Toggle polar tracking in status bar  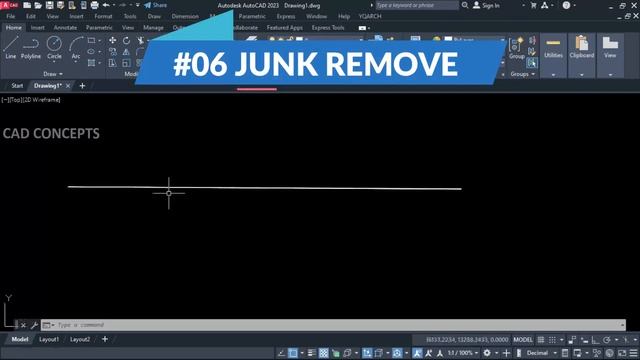(x=607, y=340)
